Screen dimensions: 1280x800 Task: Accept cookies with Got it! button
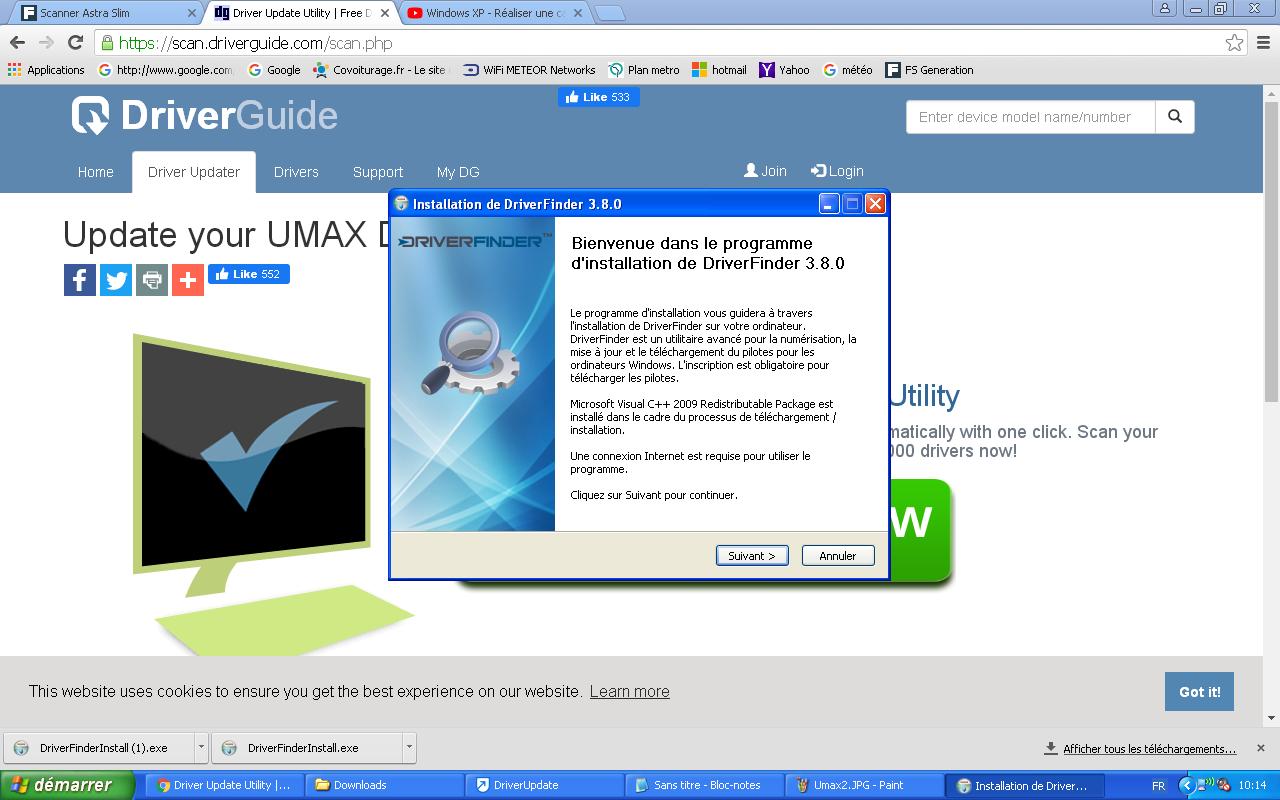[1199, 691]
